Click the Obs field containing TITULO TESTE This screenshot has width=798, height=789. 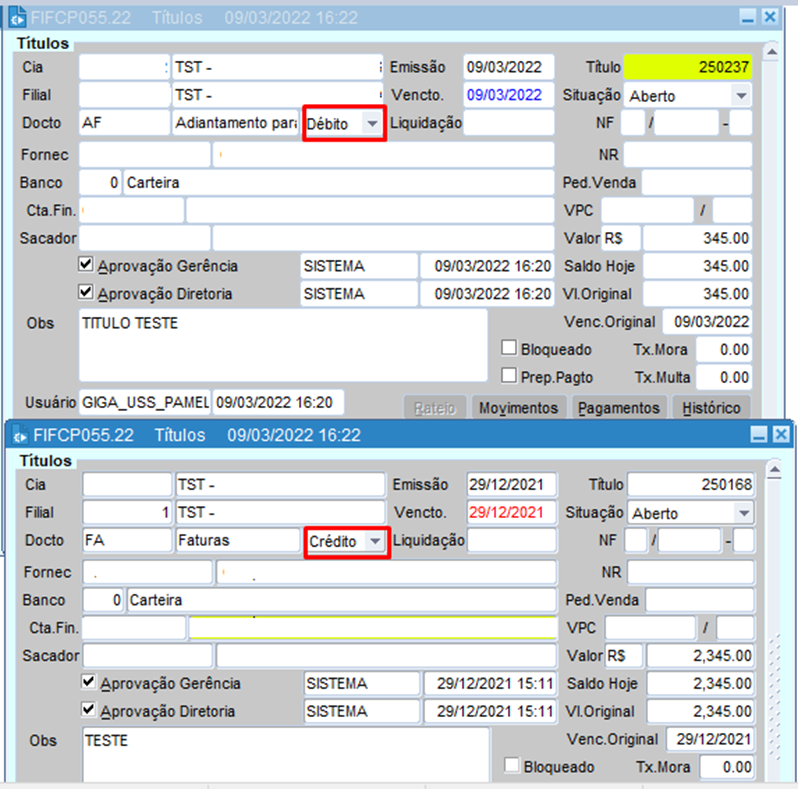(x=283, y=345)
